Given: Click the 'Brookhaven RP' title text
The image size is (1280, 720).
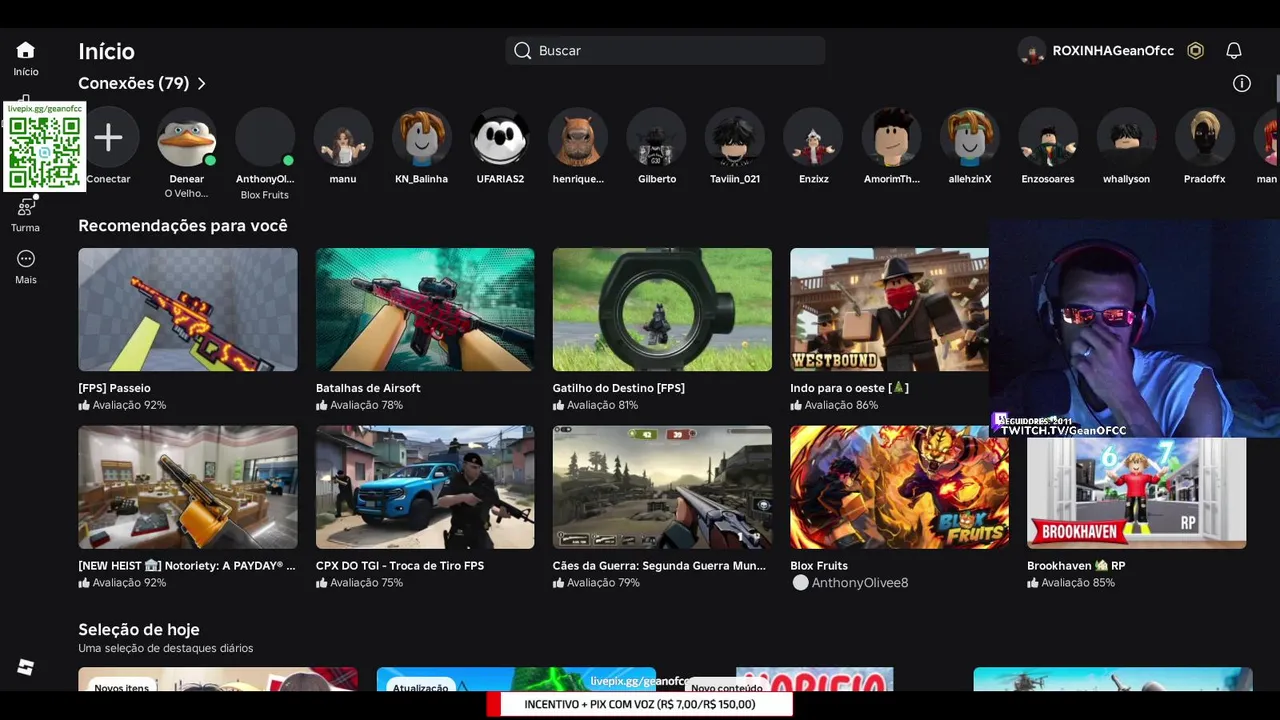Looking at the screenshot, I should 1076,566.
